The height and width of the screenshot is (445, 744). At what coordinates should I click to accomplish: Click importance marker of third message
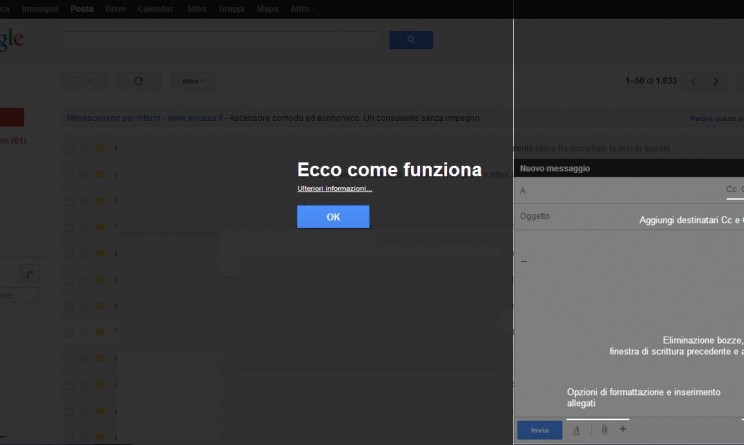click(x=101, y=201)
